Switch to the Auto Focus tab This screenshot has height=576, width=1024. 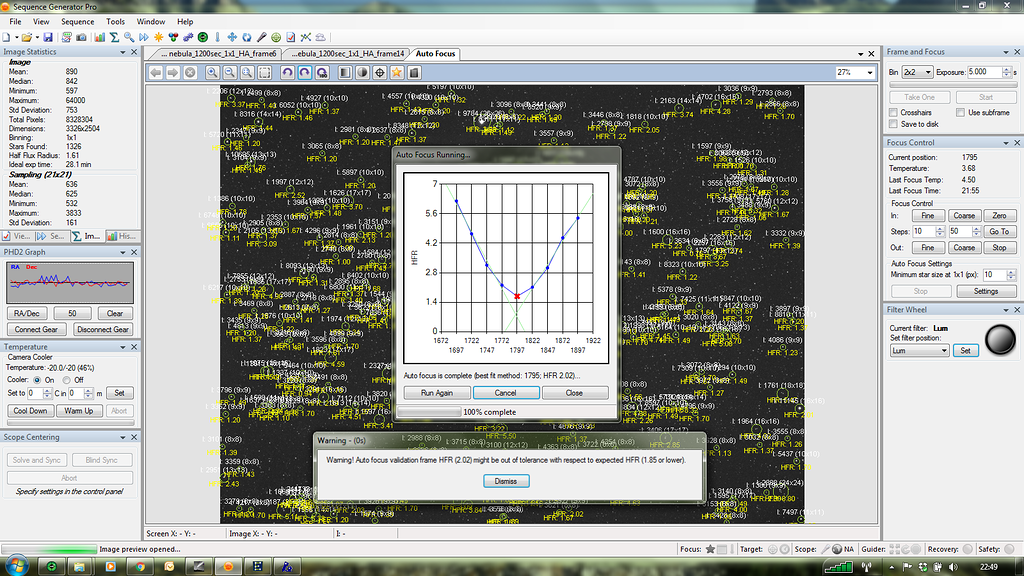[x=435, y=54]
